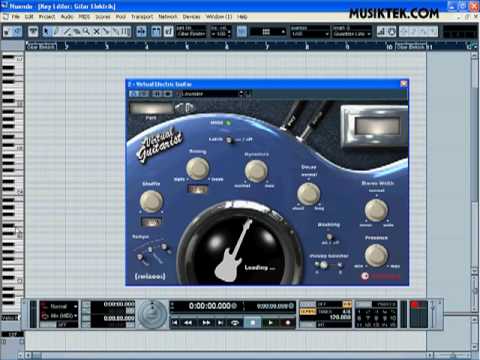Click Stop on the transport bar
The width and height of the screenshot is (480, 360).
point(253,322)
